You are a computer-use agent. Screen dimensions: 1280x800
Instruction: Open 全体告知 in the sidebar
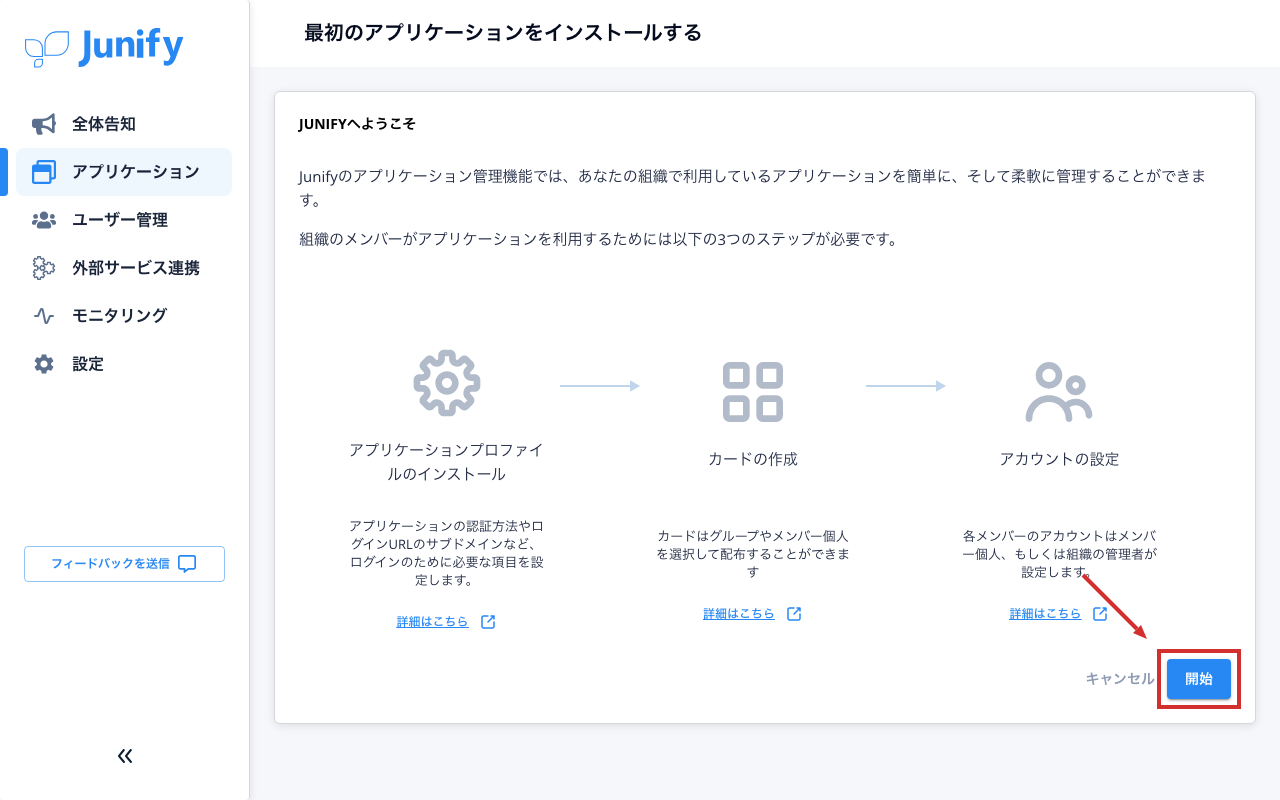click(124, 124)
